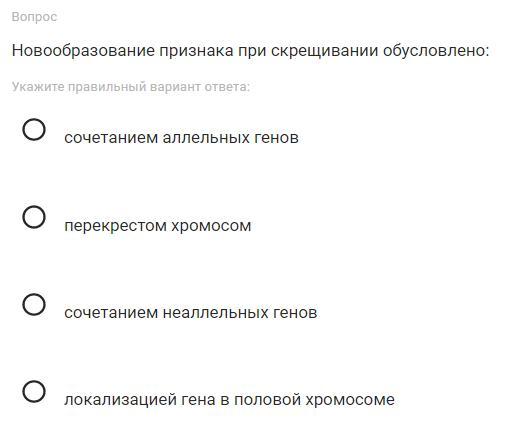Click the word 'обусловлено:' in the question
This screenshot has width=505, height=447.
pos(436,51)
